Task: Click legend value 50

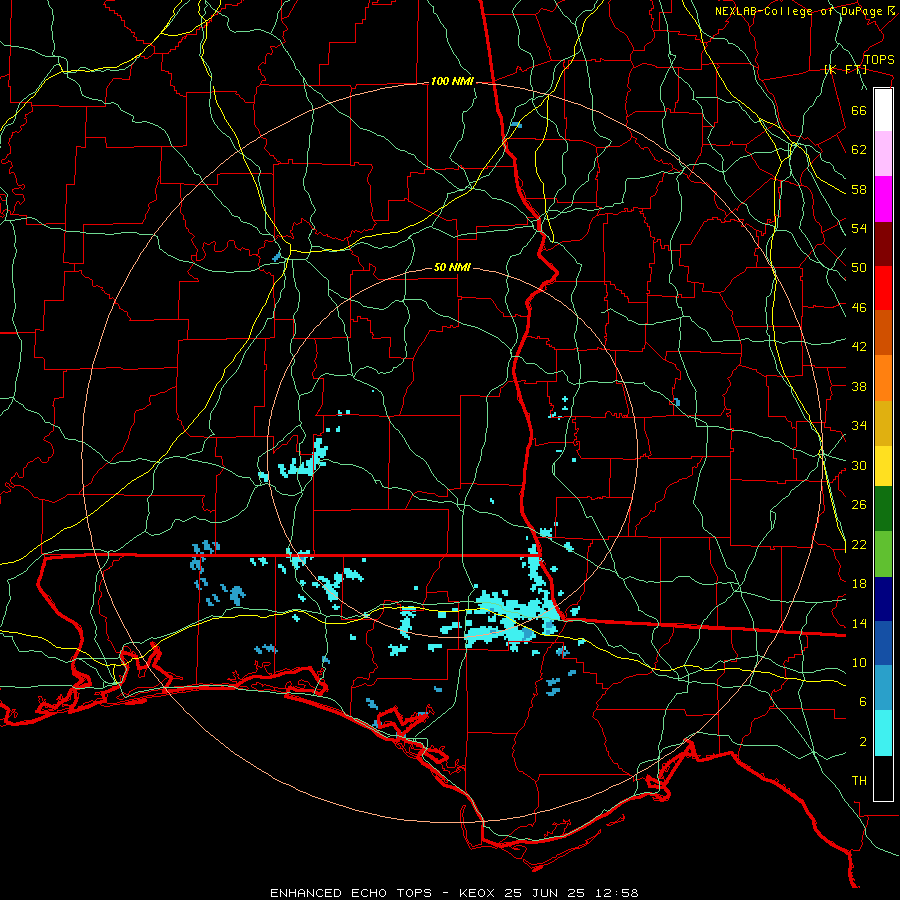Action: point(859,268)
